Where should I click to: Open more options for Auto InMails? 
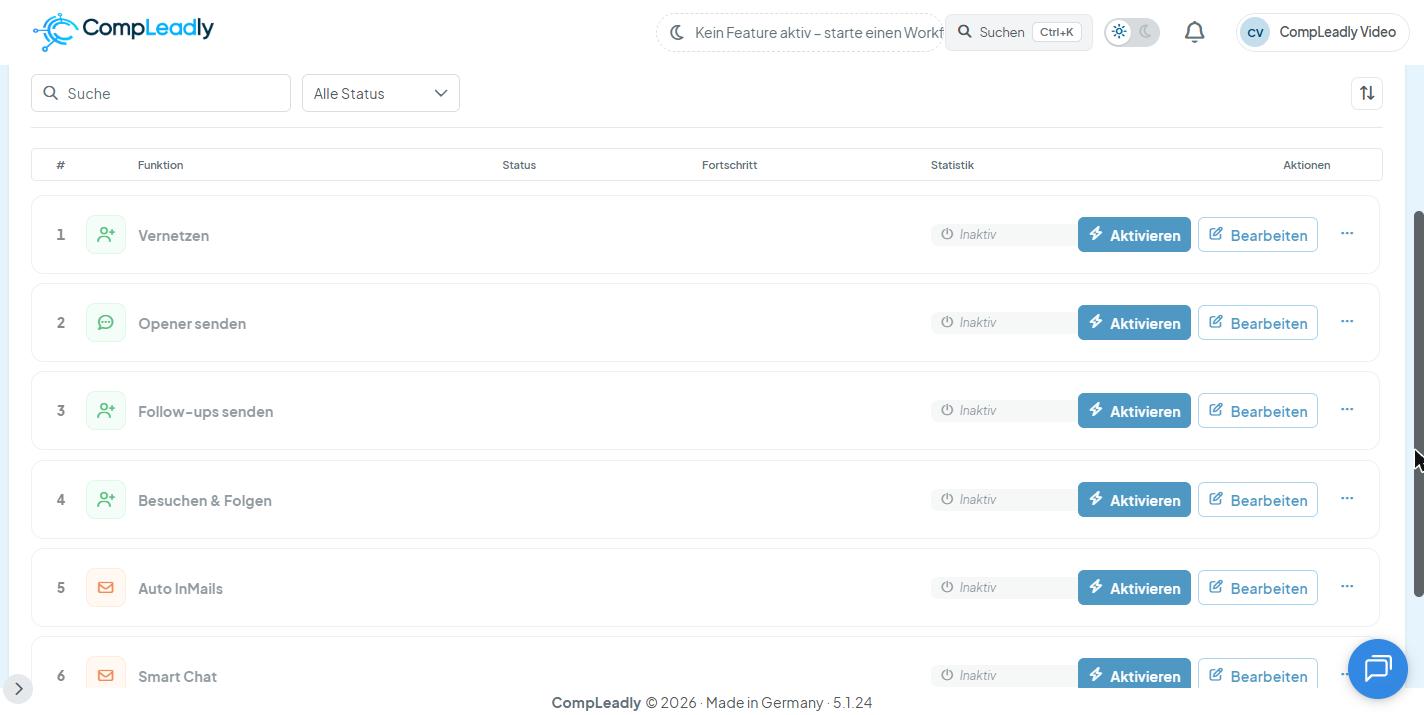pos(1347,586)
